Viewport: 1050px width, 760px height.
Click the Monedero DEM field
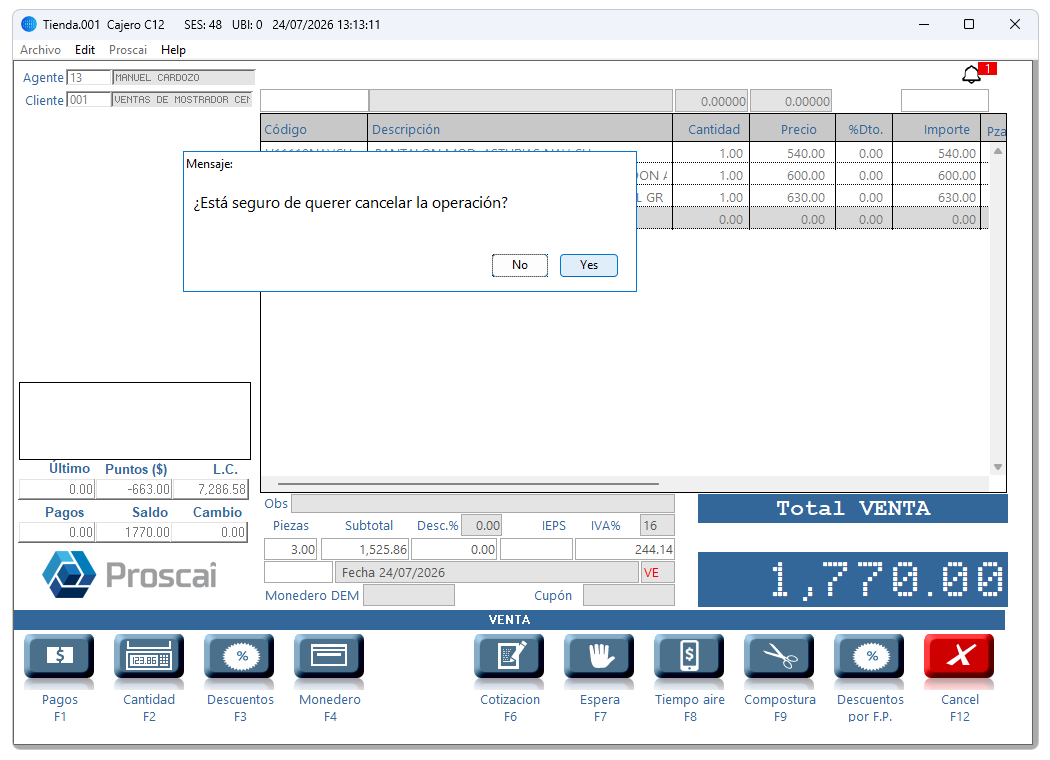[409, 595]
